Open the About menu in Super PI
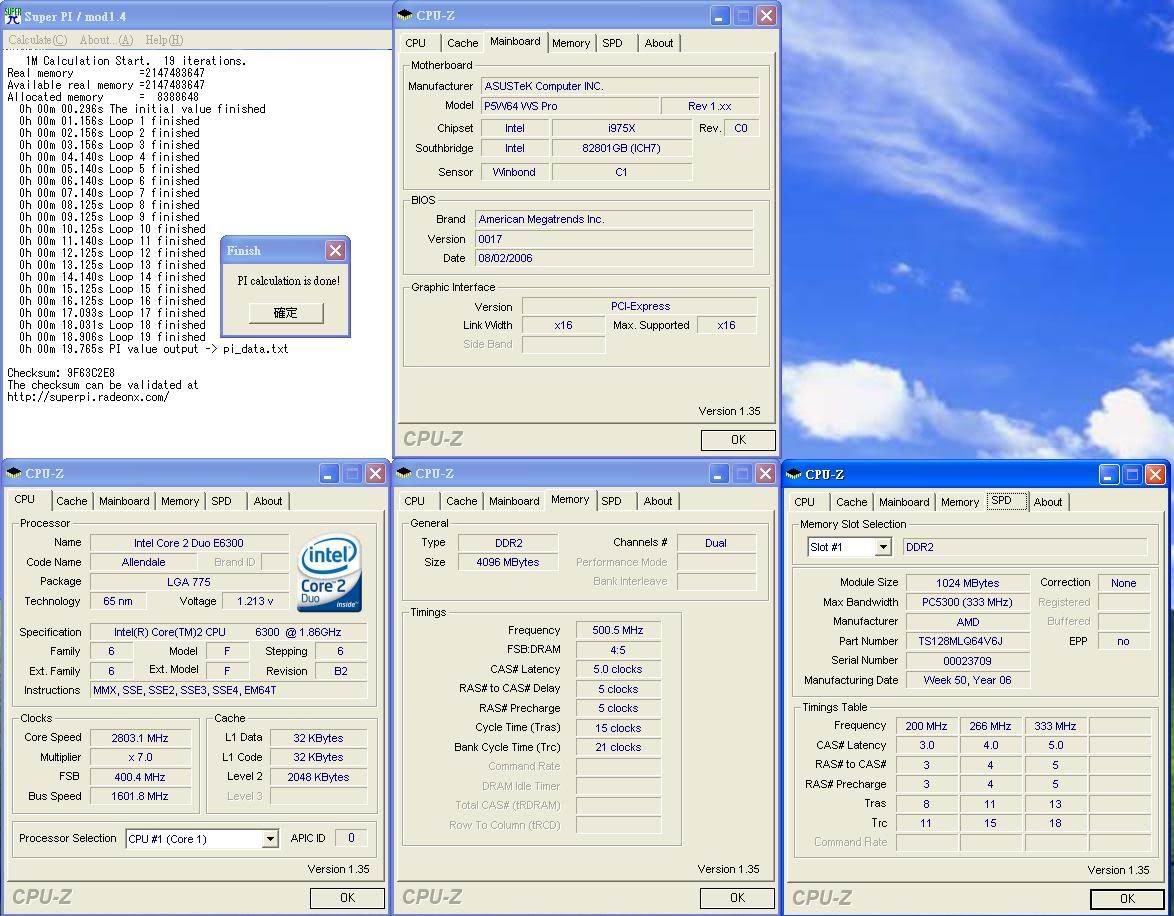This screenshot has width=1174, height=916. tap(106, 40)
